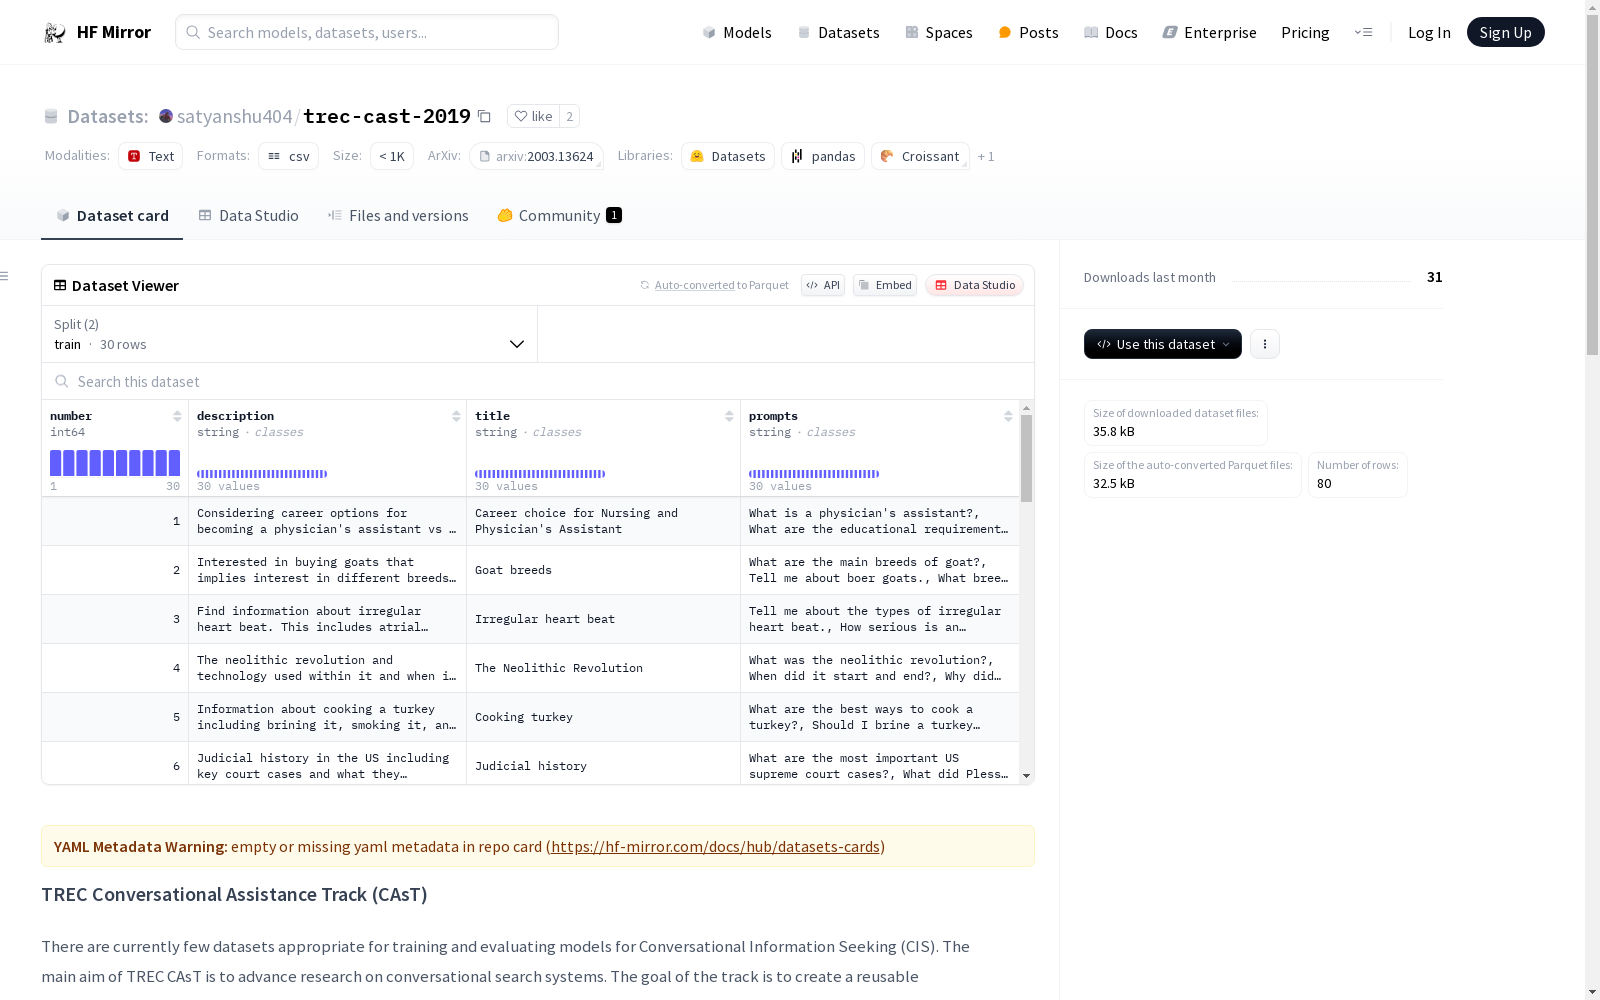This screenshot has height=1000, width=1600.
Task: Click the number column histogram
Action: 115,463
